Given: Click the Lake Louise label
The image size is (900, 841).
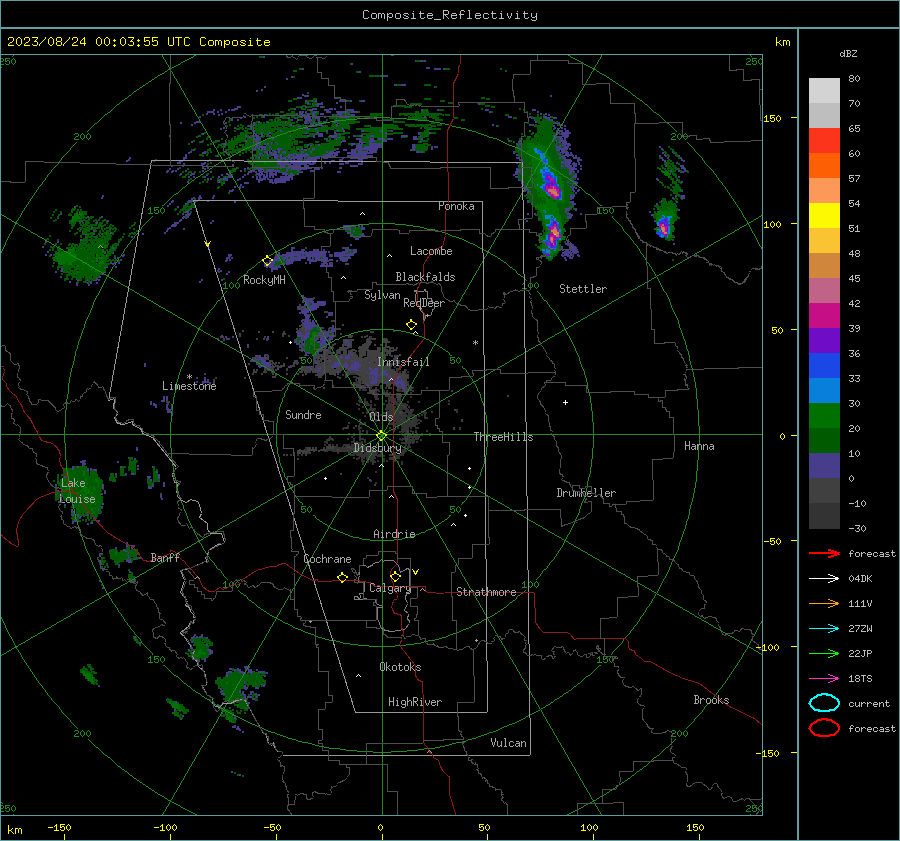Looking at the screenshot, I should click(x=77, y=491).
